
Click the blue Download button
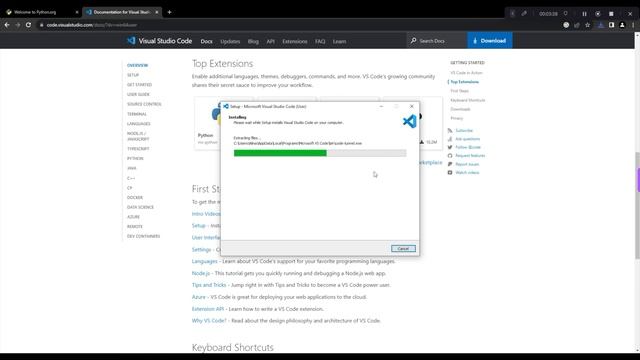[490, 41]
